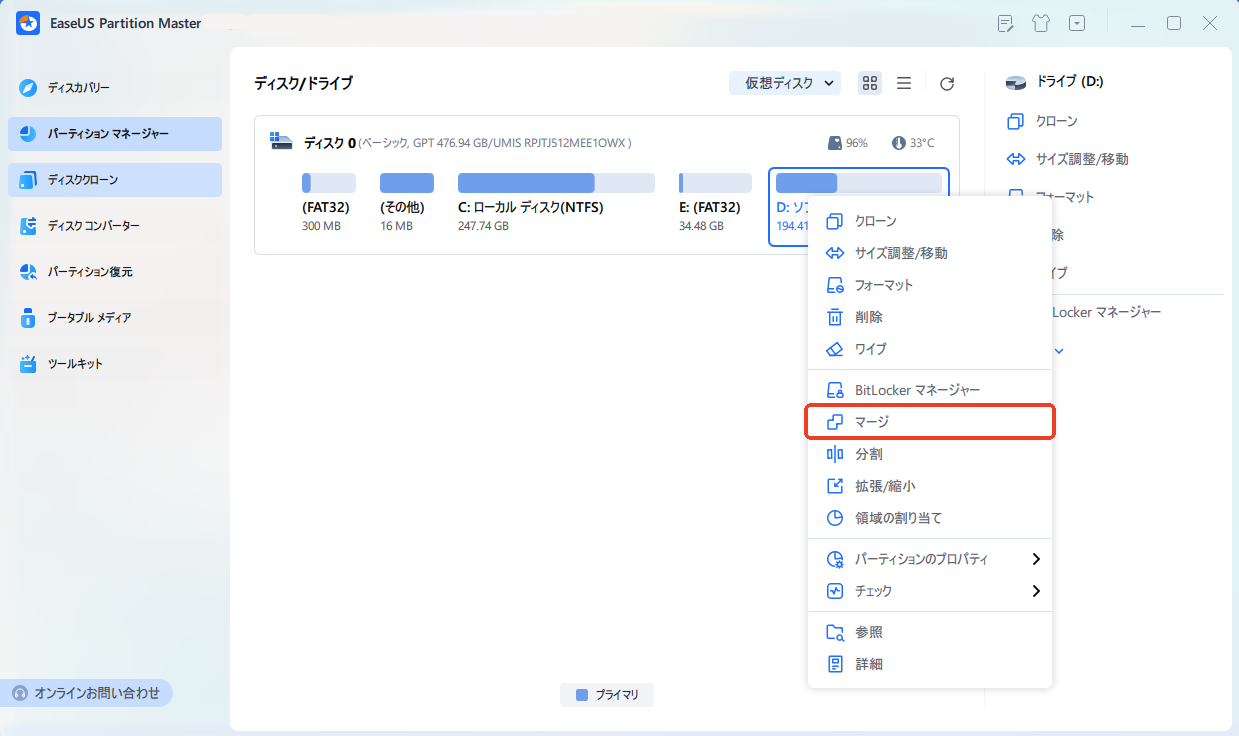1239x736 pixels.
Task: Open the 仮想ディスク dropdown
Action: tap(785, 84)
